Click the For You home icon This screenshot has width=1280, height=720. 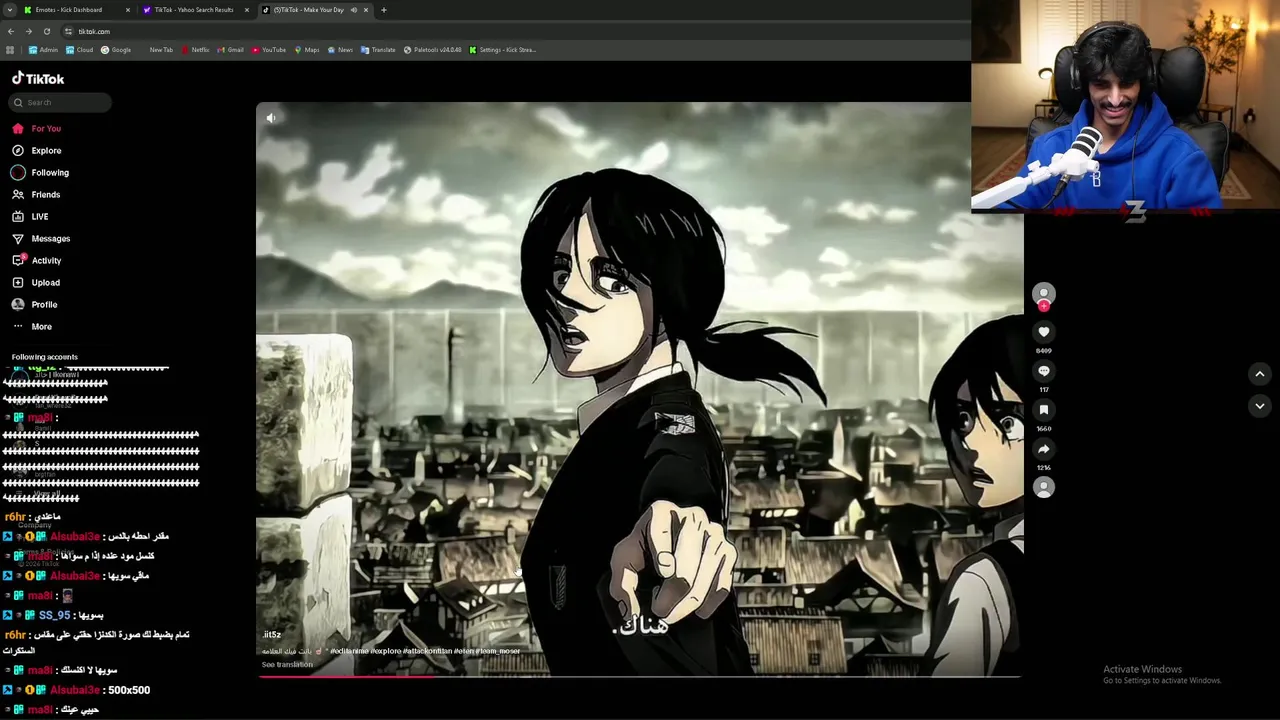click(x=18, y=128)
